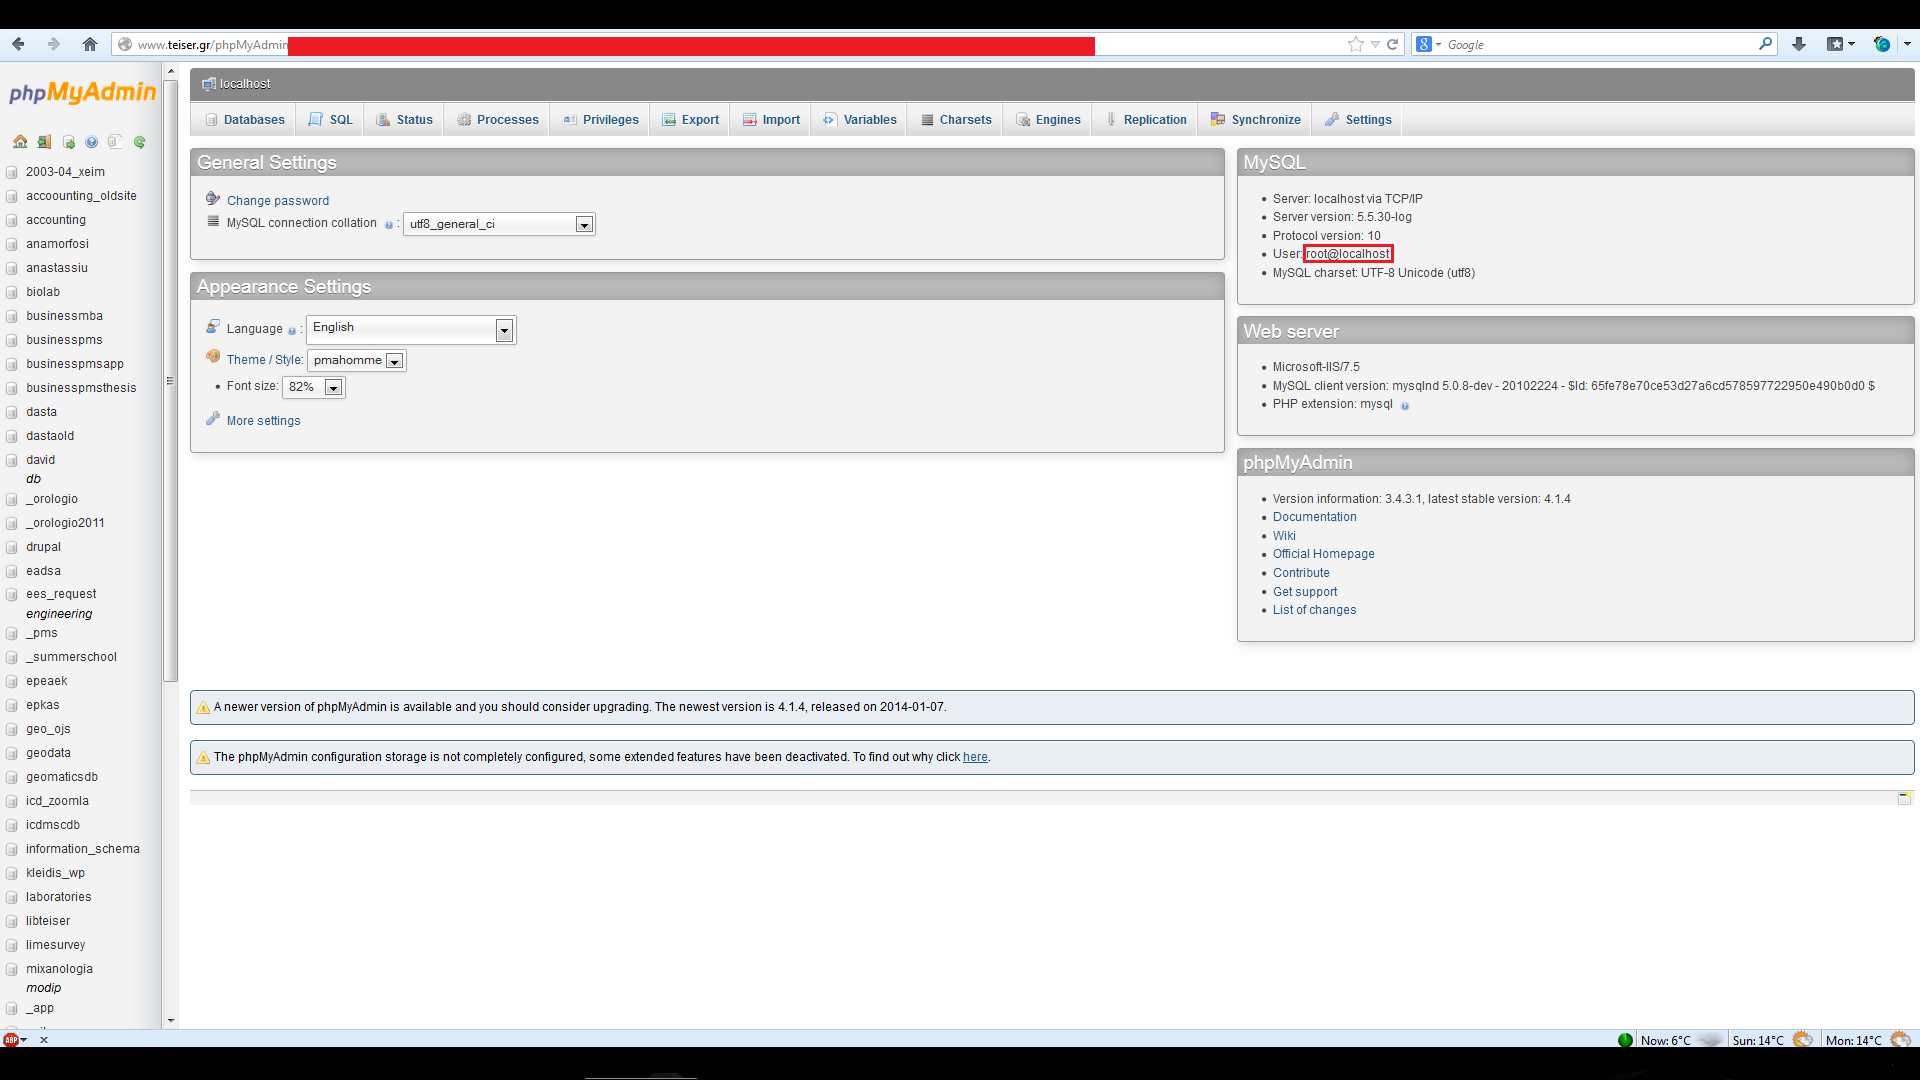Open the Synchronize tab
1920x1080 pixels.
1256,120
